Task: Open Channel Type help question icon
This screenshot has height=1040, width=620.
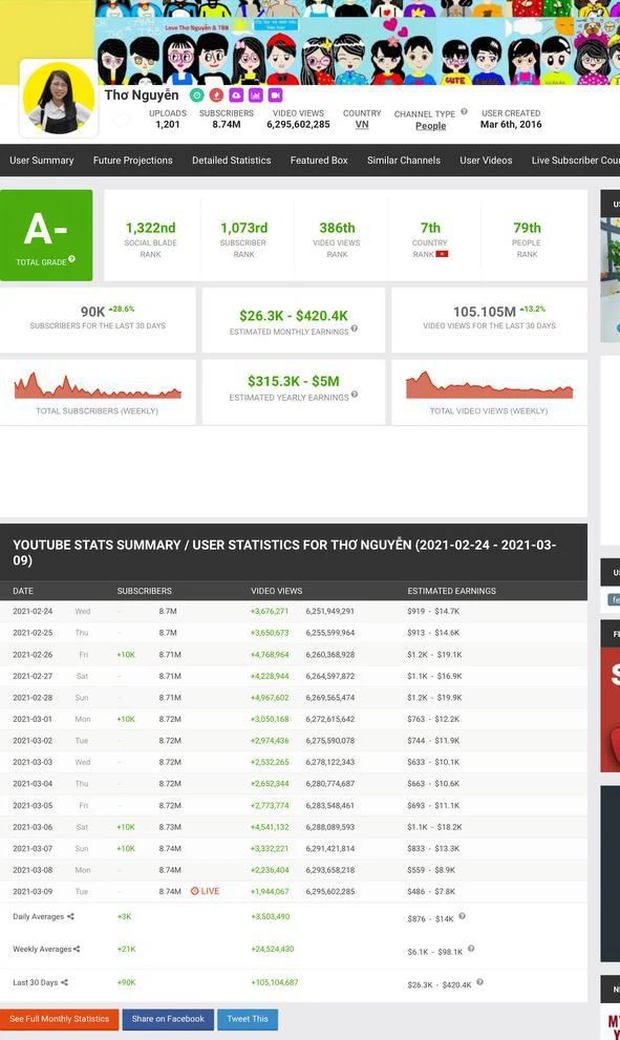Action: [464, 111]
